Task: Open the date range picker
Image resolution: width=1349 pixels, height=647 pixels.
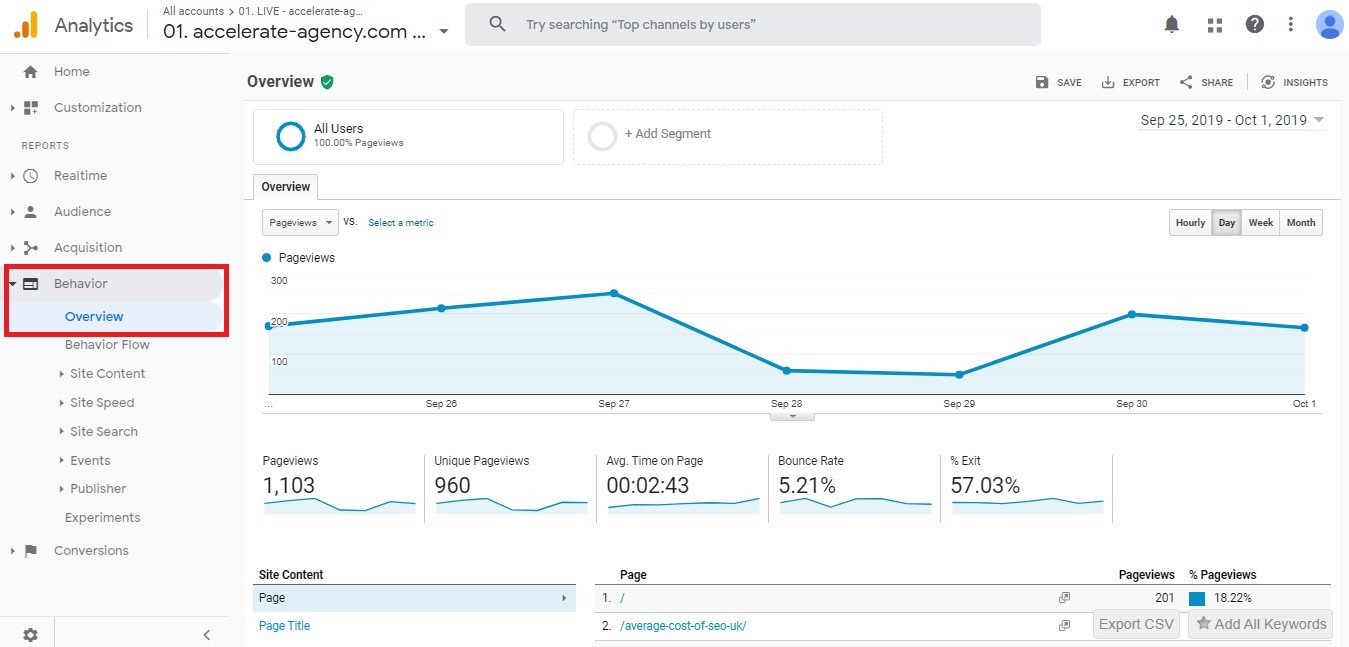Action: point(1232,120)
